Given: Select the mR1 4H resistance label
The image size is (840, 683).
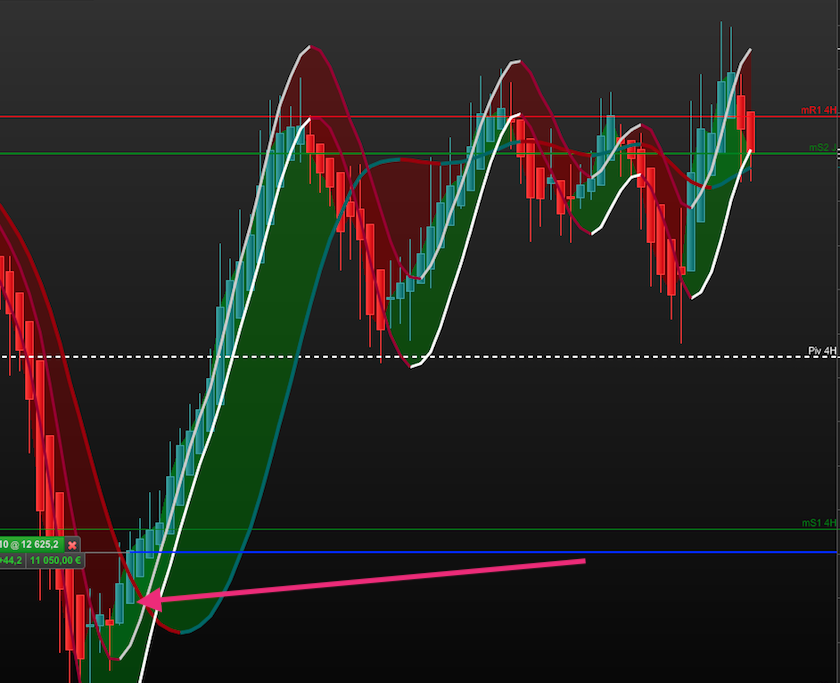Looking at the screenshot, I should point(818,110).
